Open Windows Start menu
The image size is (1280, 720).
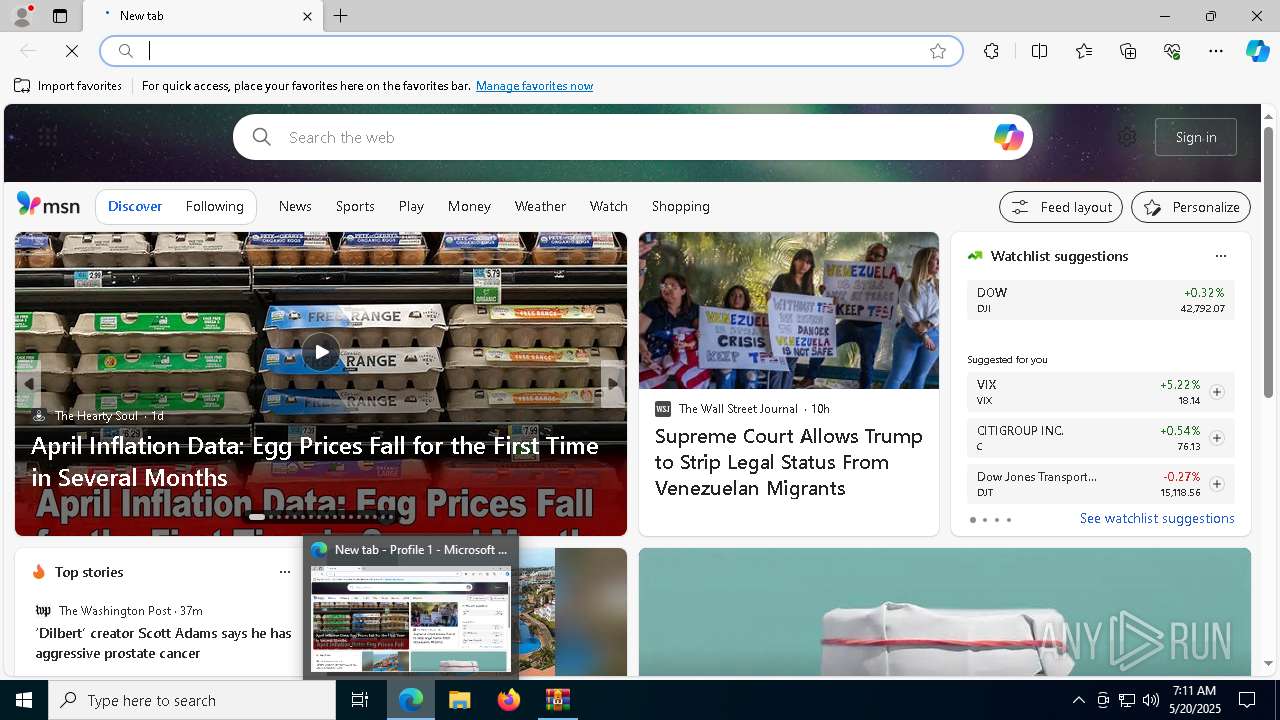pyautogui.click(x=24, y=700)
